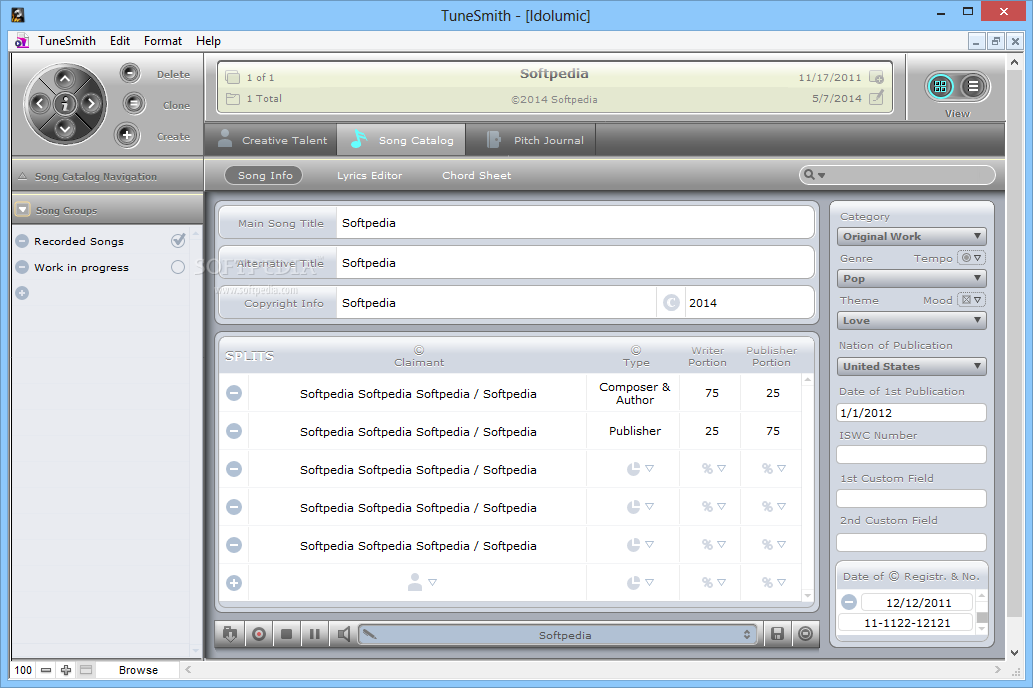Click the copyright year field 2014
Image resolution: width=1033 pixels, height=688 pixels.
pos(749,303)
